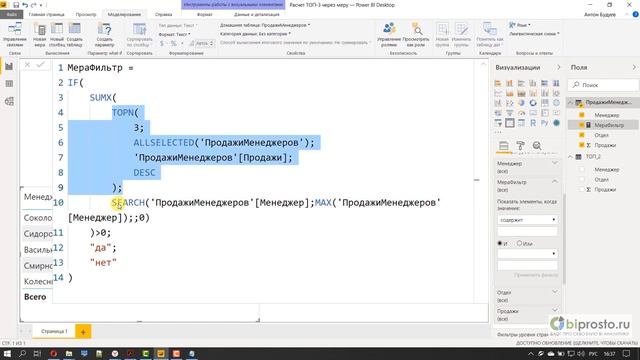640x360 pixels.
Task: Open the Файл tab
Action: point(12,14)
